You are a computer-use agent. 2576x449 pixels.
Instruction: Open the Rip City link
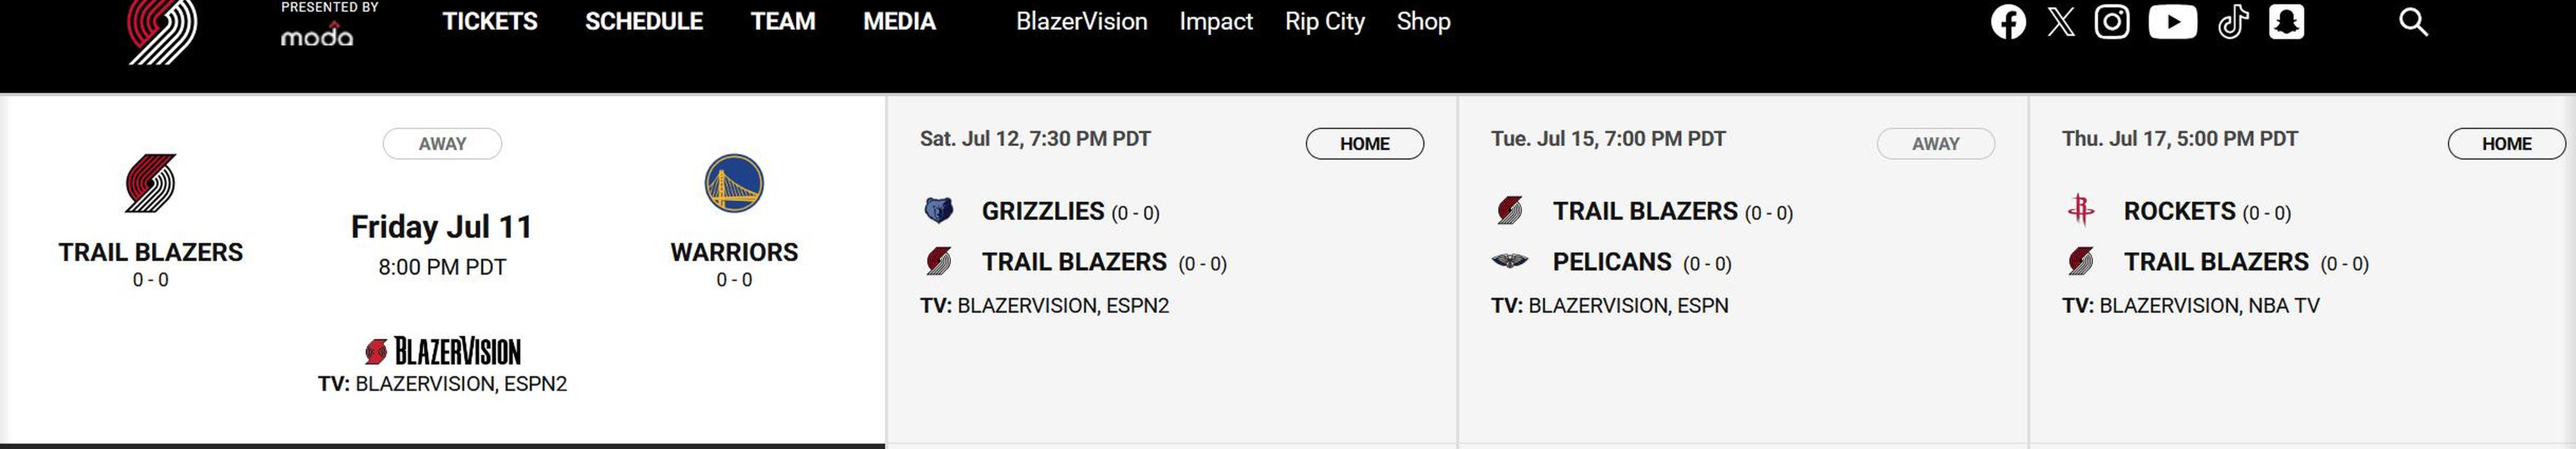[1324, 21]
